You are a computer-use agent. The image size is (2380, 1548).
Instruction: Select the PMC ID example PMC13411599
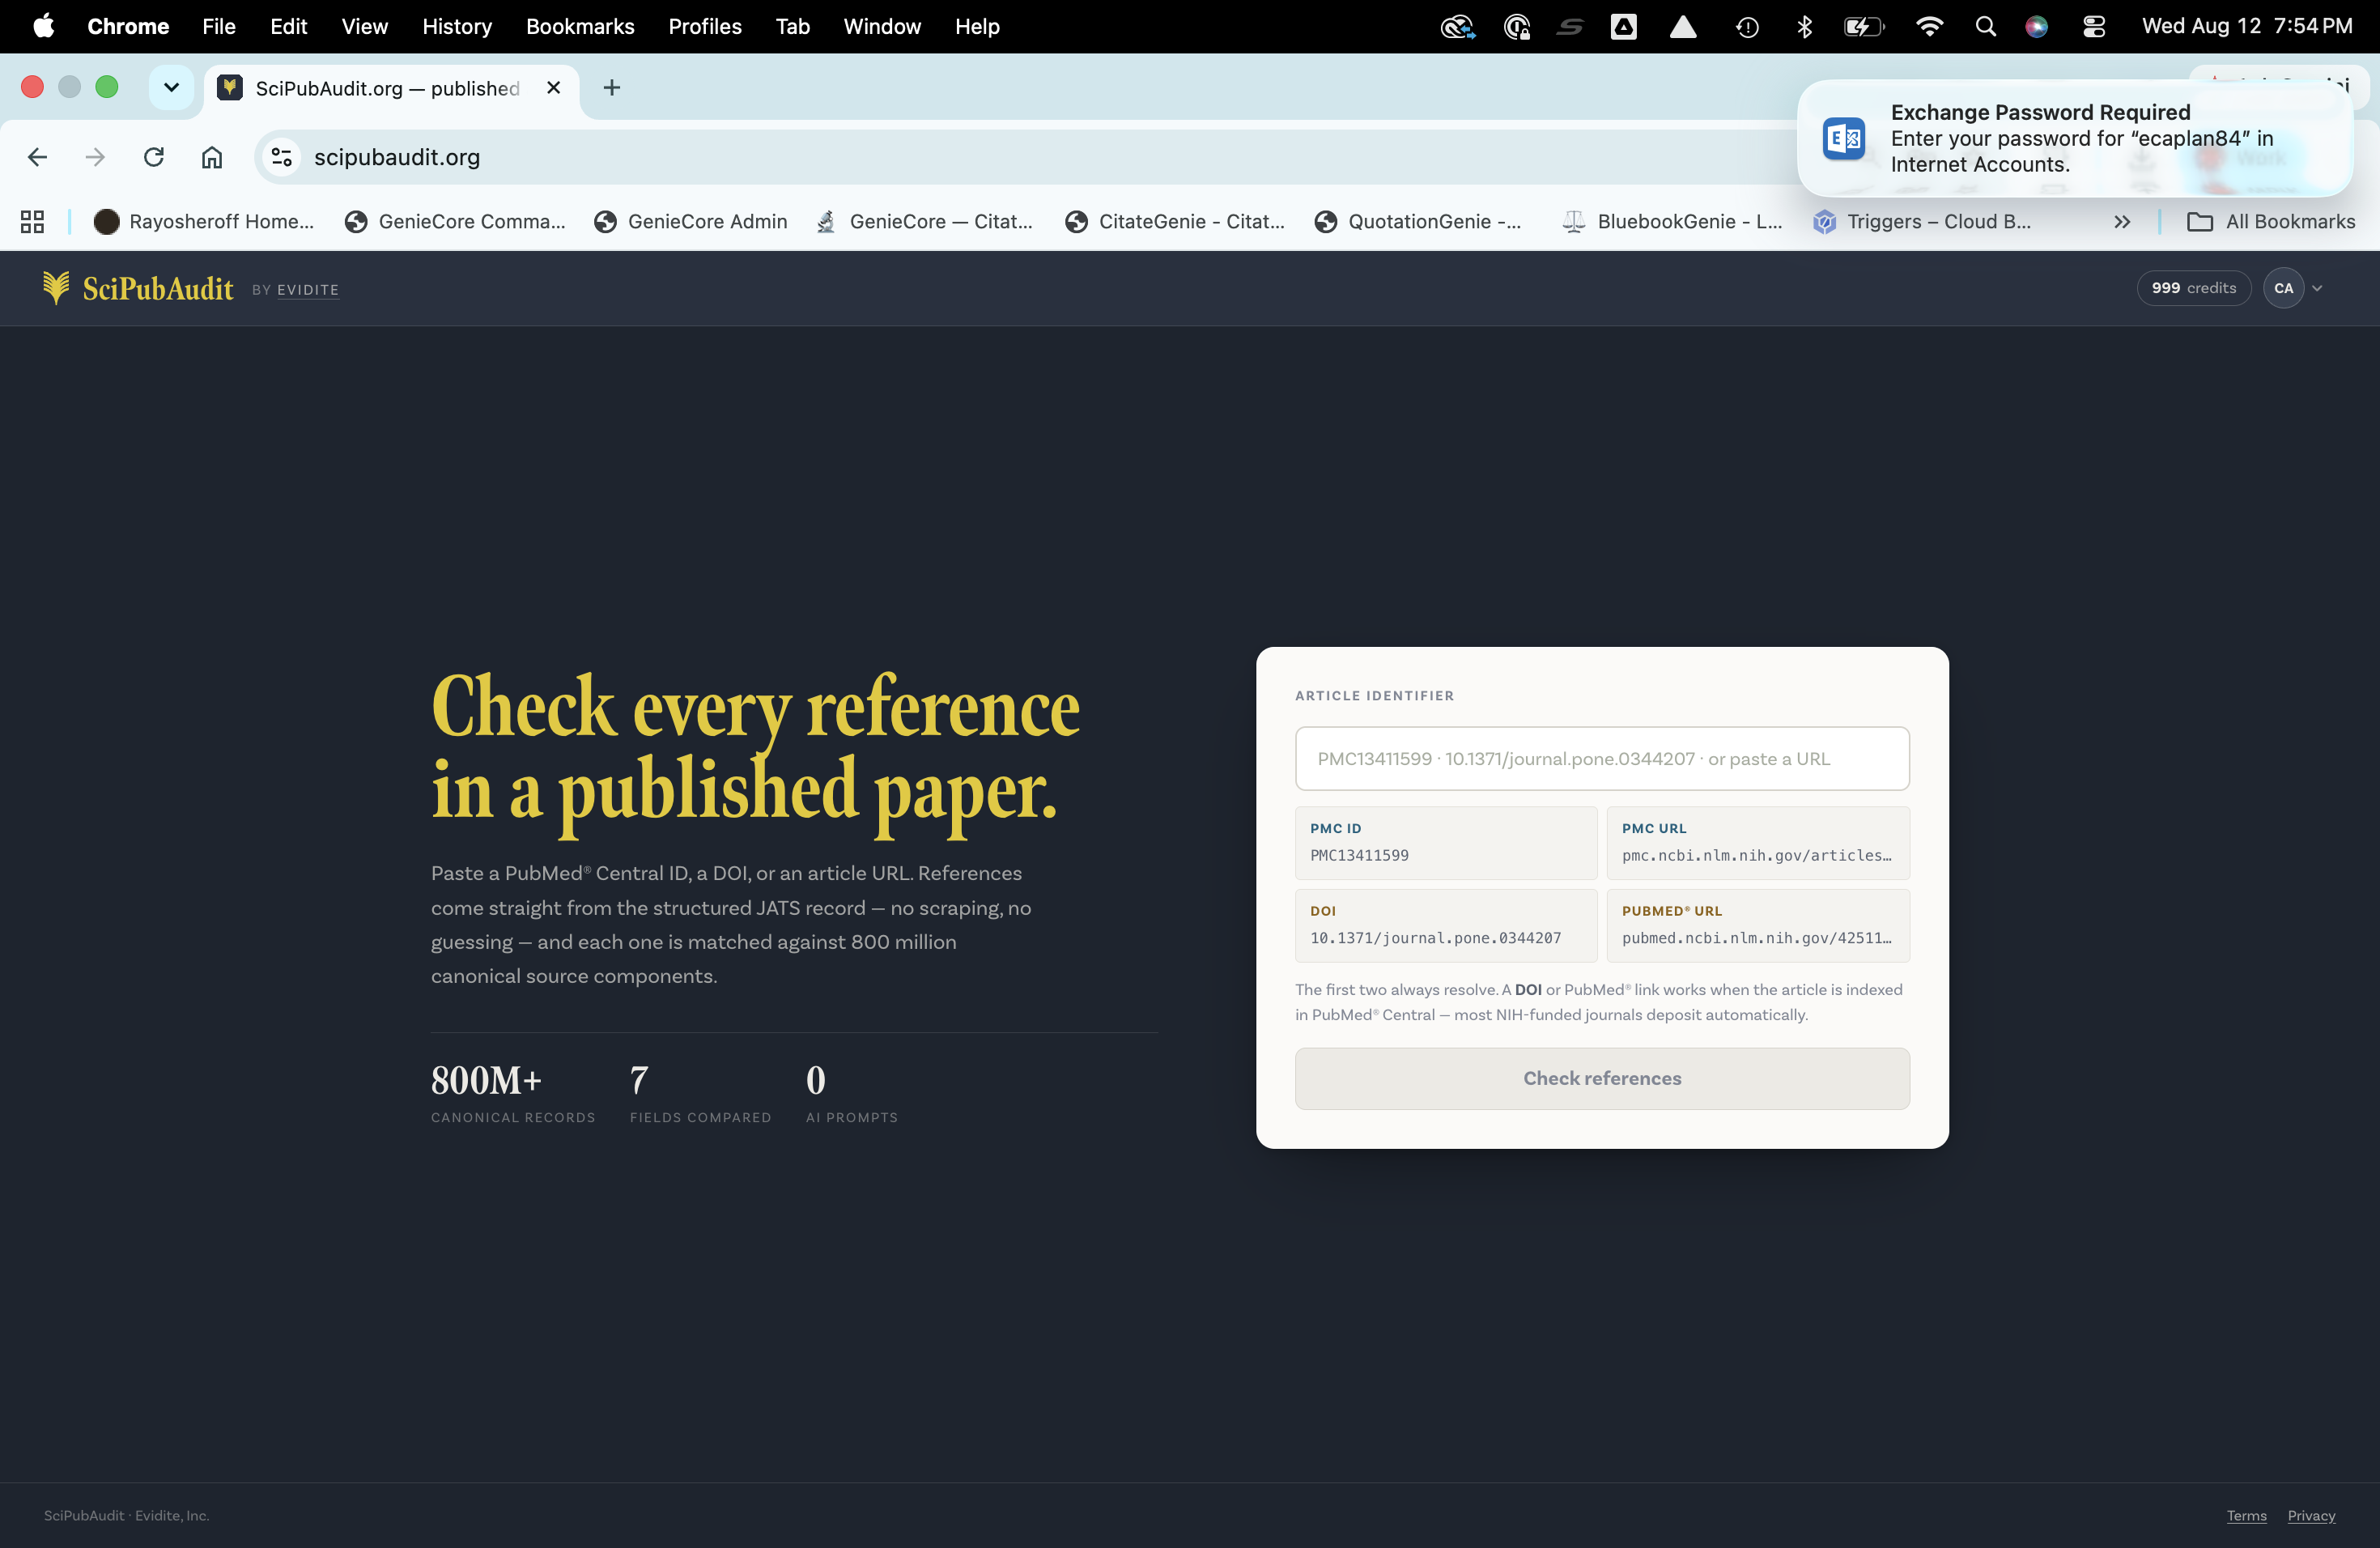1446,843
